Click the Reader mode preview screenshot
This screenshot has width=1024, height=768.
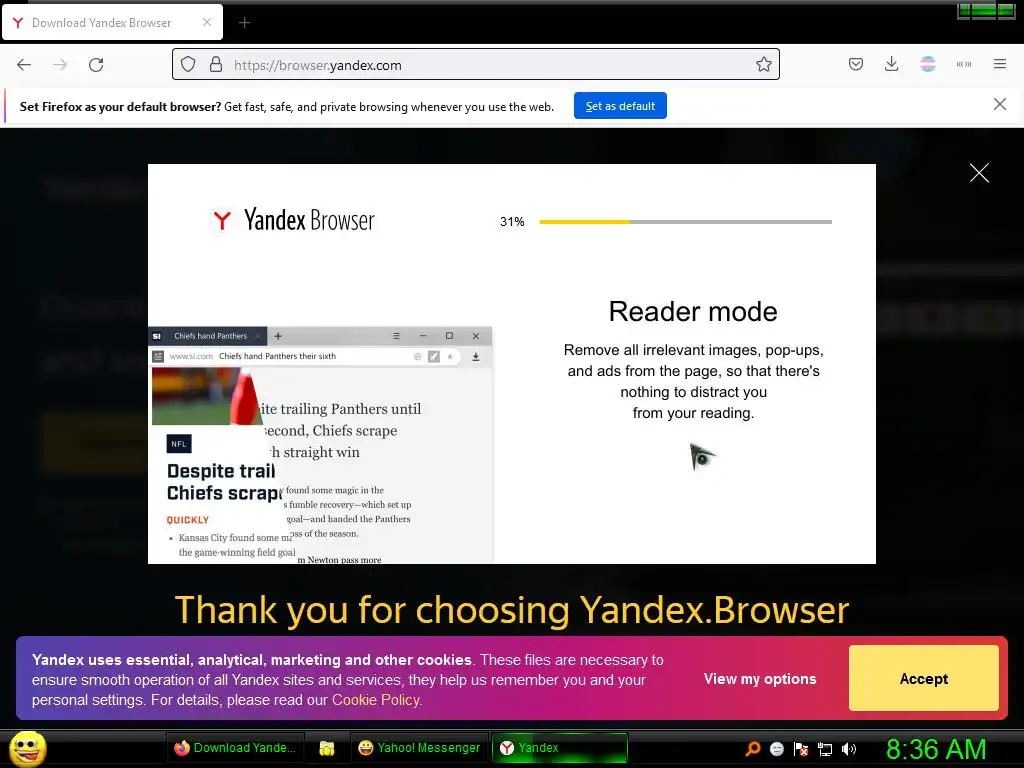click(x=320, y=445)
